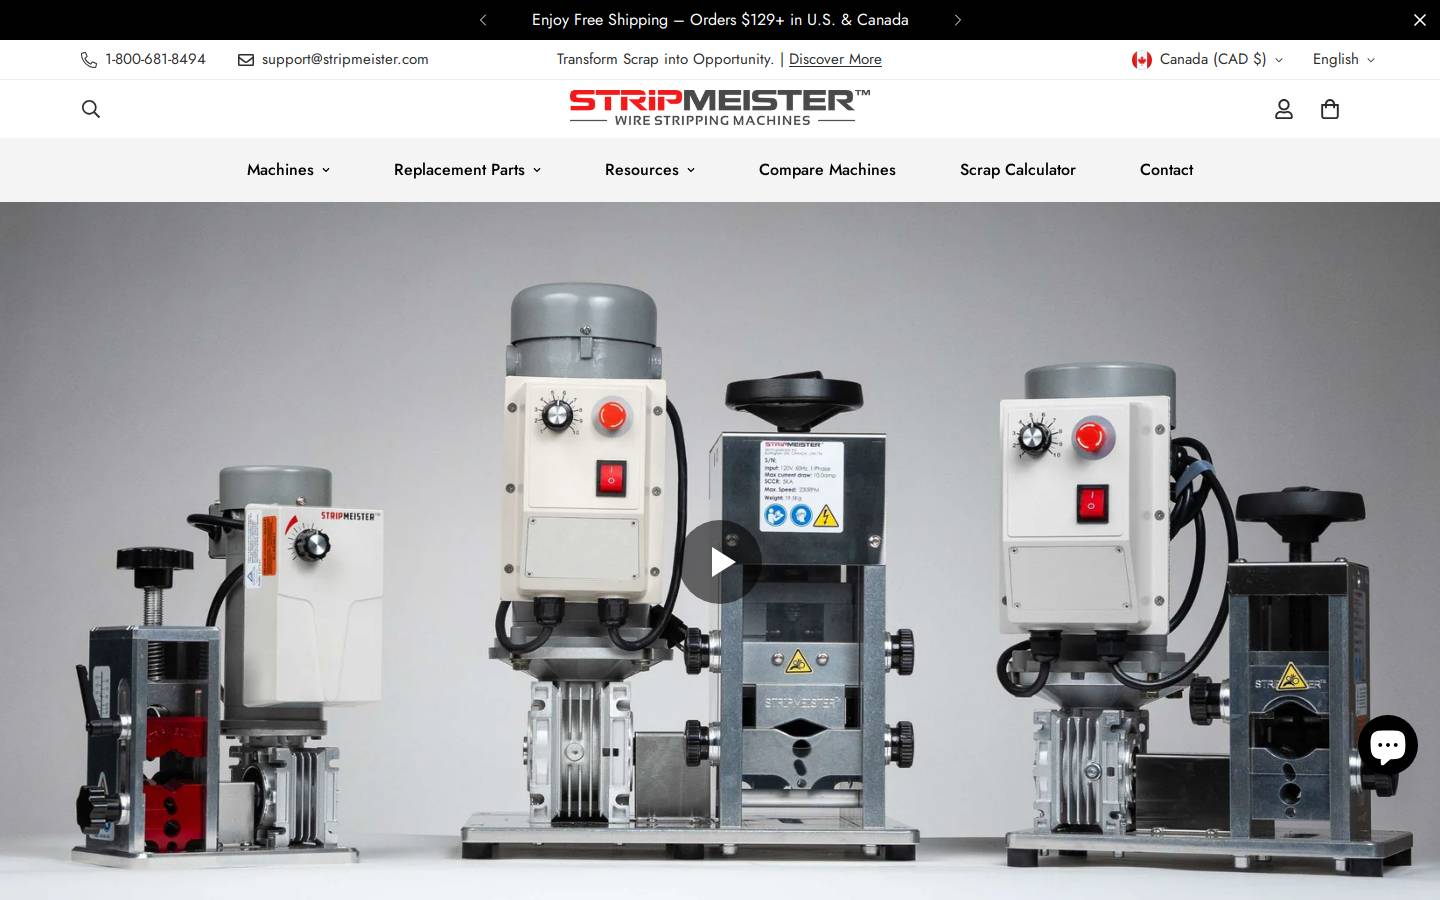This screenshot has width=1440, height=900.
Task: Click the free shipping announcement text
Action: pos(720,20)
